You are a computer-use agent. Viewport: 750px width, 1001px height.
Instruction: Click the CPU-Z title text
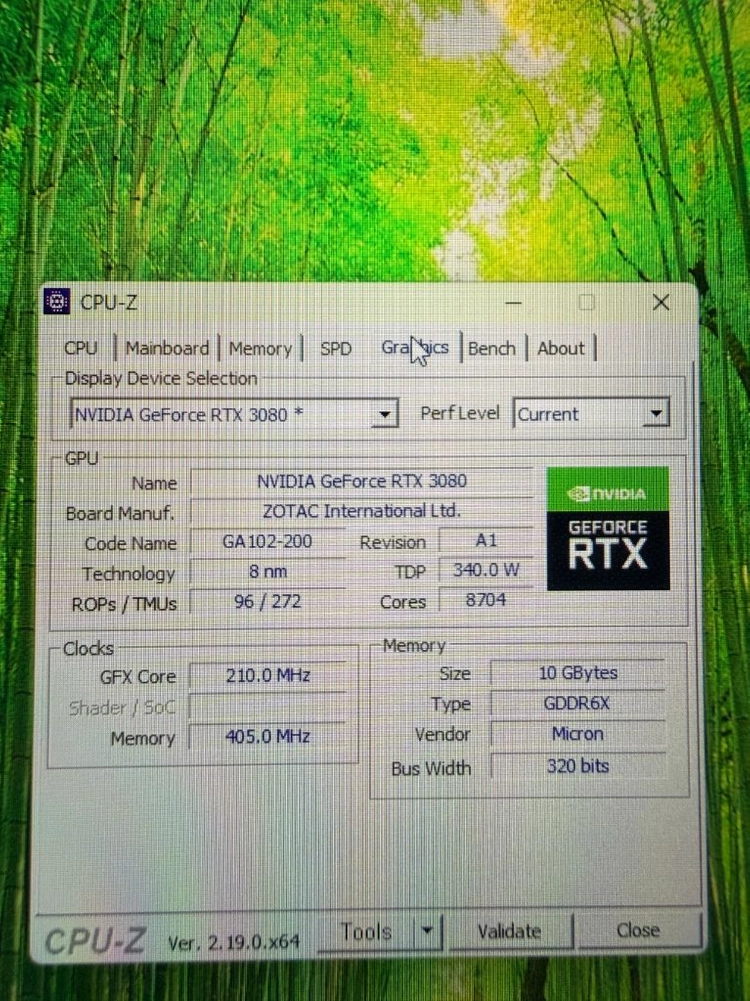click(x=109, y=302)
